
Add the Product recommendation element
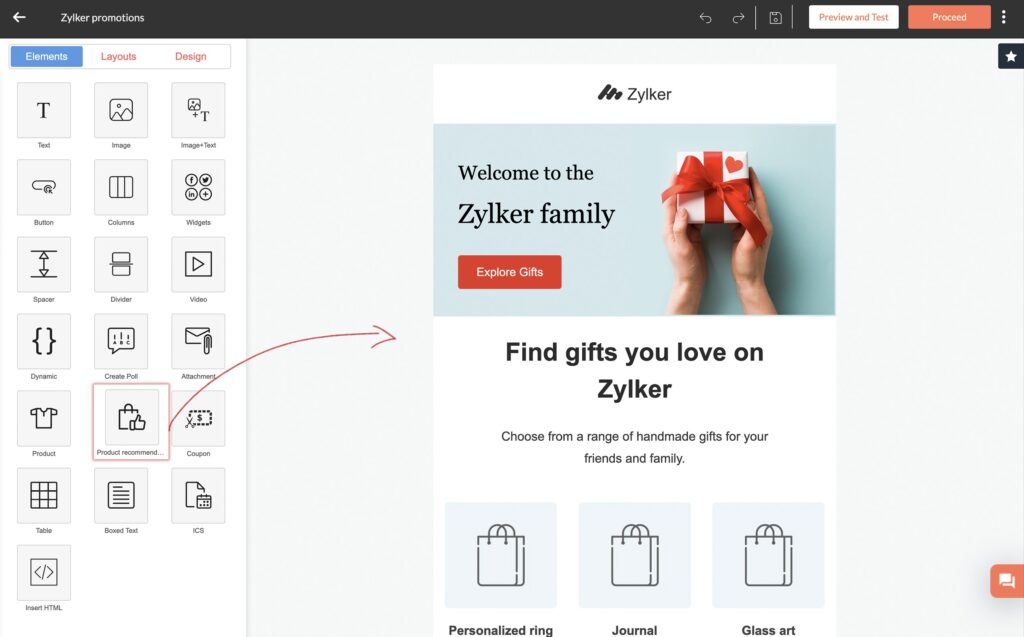click(x=130, y=420)
